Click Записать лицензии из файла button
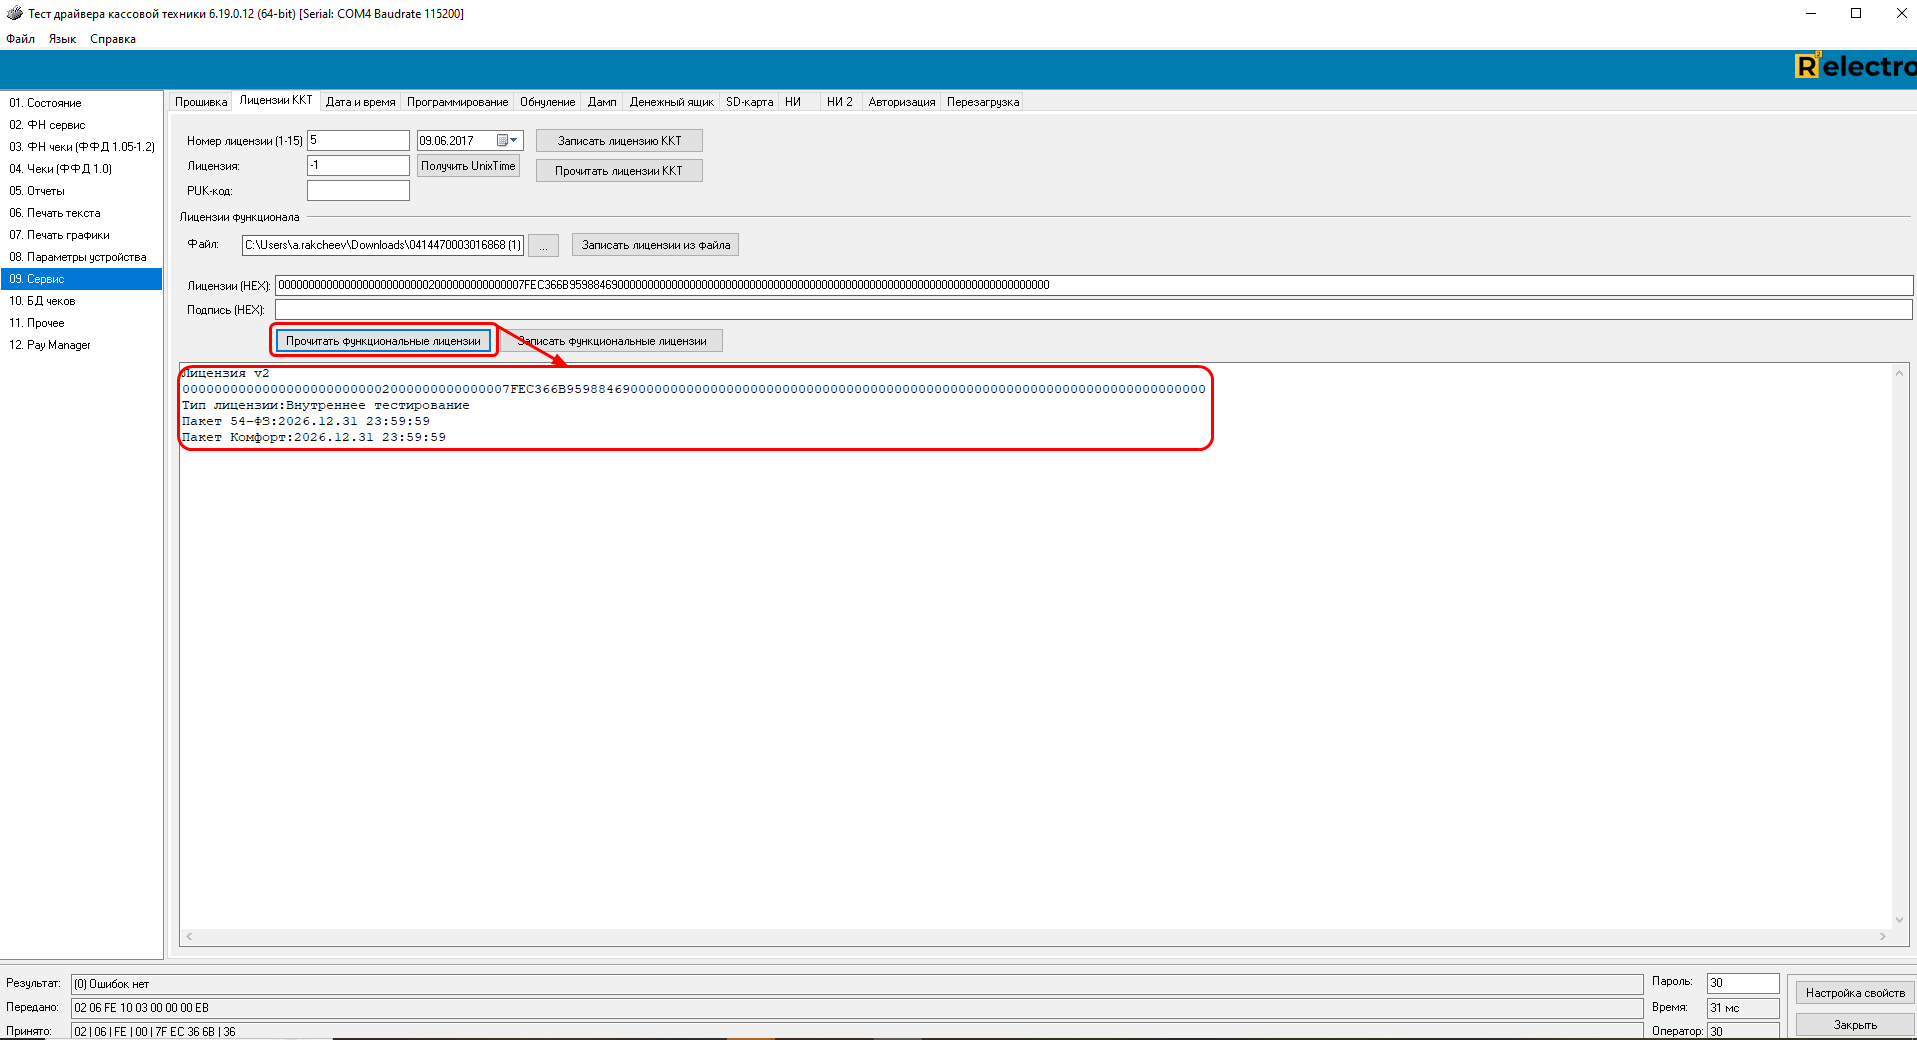The height and width of the screenshot is (1040, 1917). pos(655,245)
